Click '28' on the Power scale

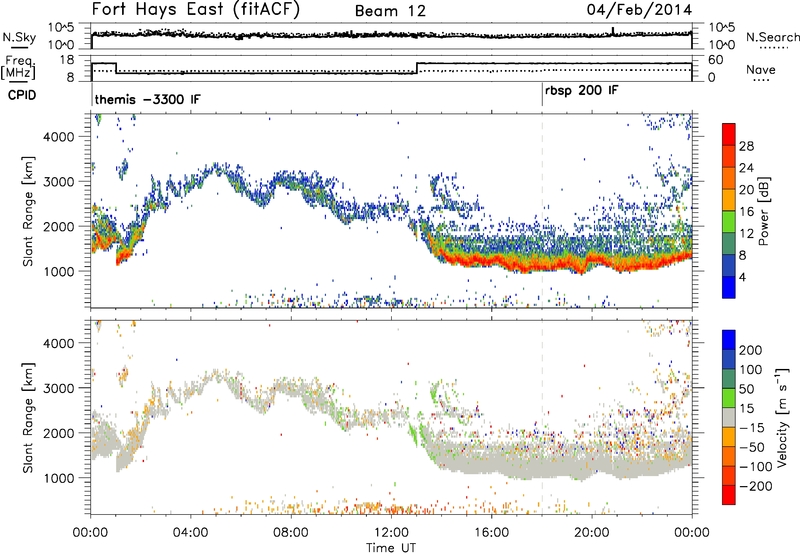click(x=746, y=146)
